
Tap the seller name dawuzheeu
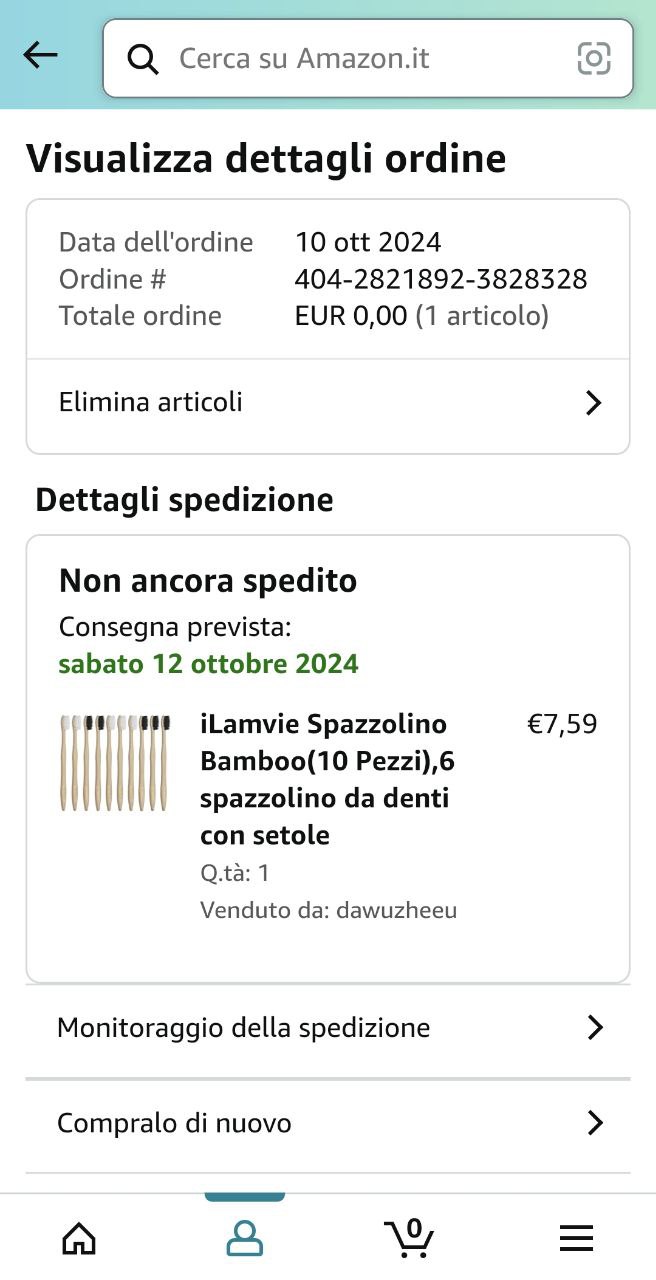coord(397,910)
